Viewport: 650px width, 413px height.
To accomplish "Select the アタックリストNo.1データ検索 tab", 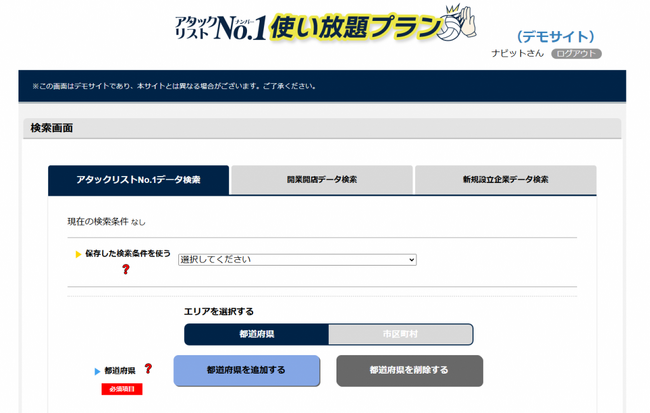I will pos(138,180).
